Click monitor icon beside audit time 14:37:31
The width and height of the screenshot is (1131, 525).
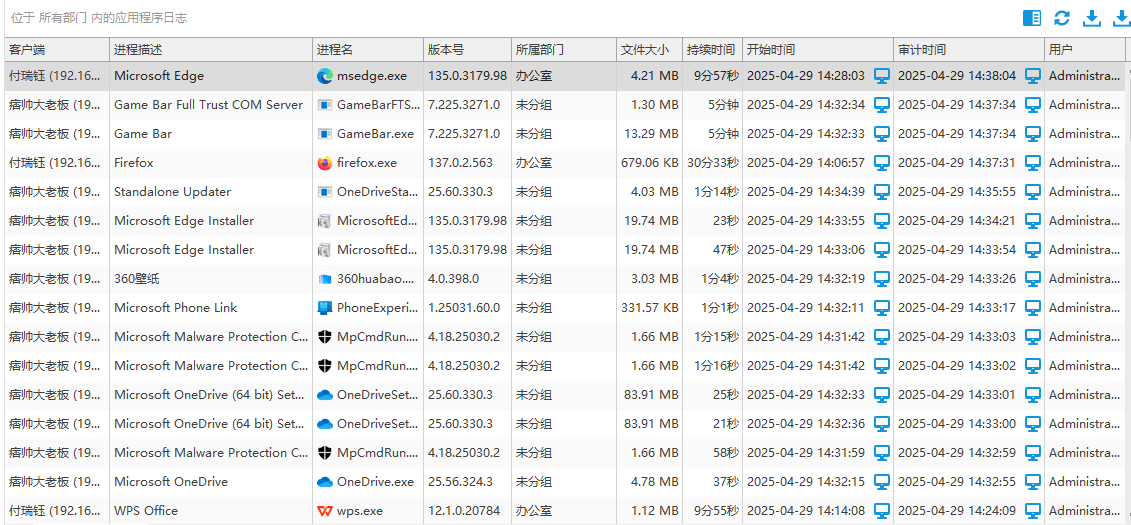(x=1033, y=163)
